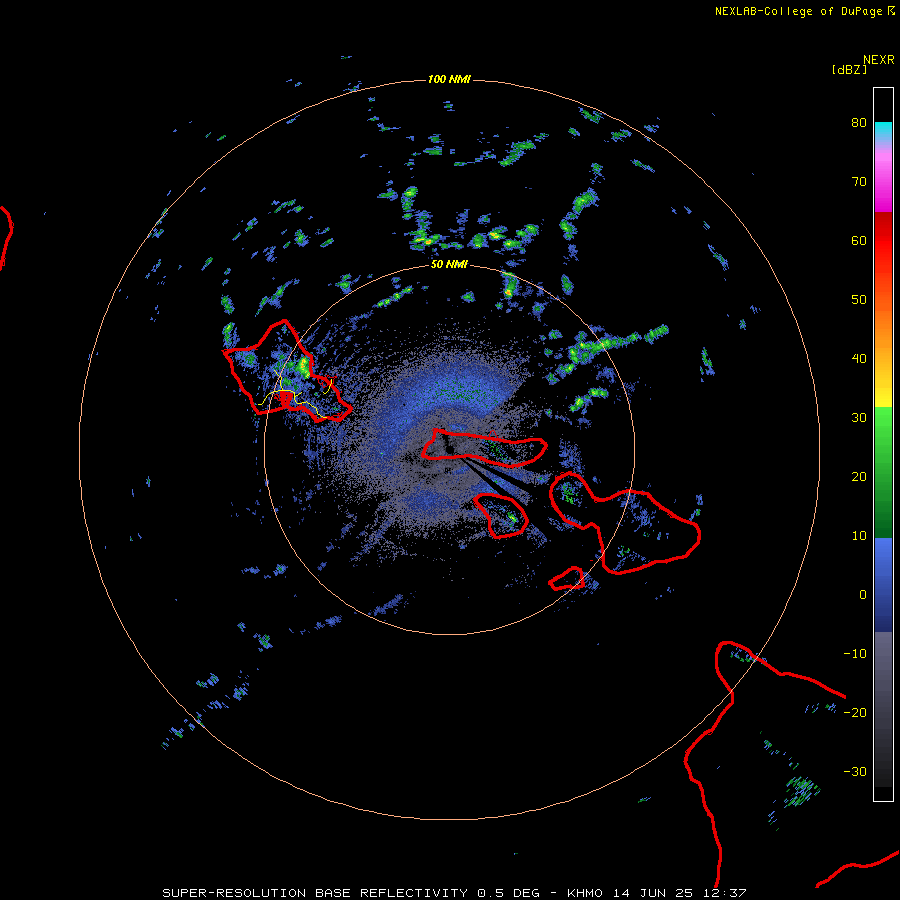This screenshot has height=900, width=900.
Task: Click the 0 value on the dBZ scale
Action: tap(863, 595)
